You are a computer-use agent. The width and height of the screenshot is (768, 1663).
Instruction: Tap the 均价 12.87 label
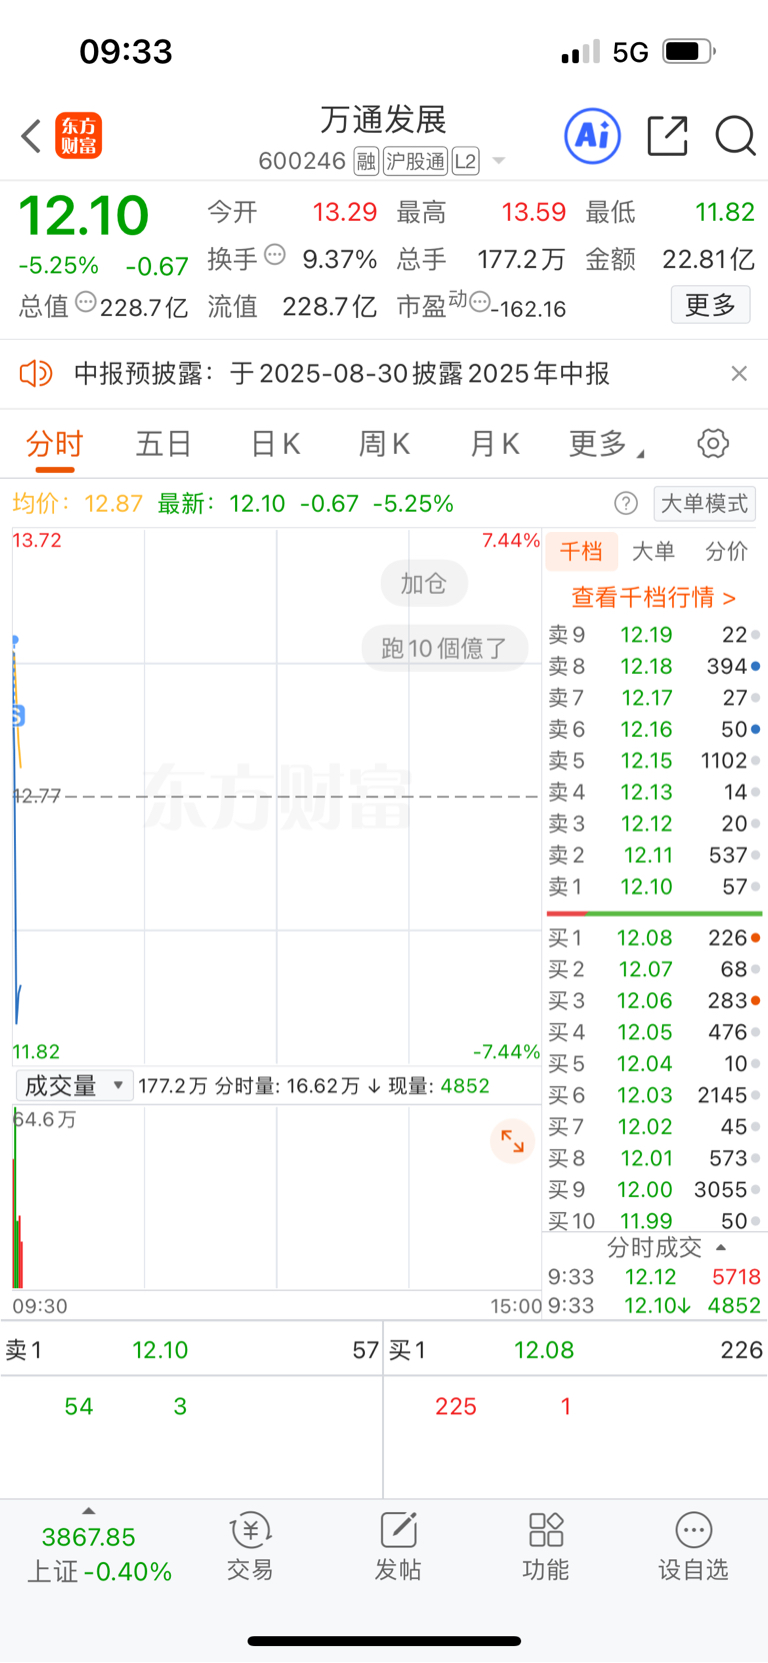click(78, 503)
